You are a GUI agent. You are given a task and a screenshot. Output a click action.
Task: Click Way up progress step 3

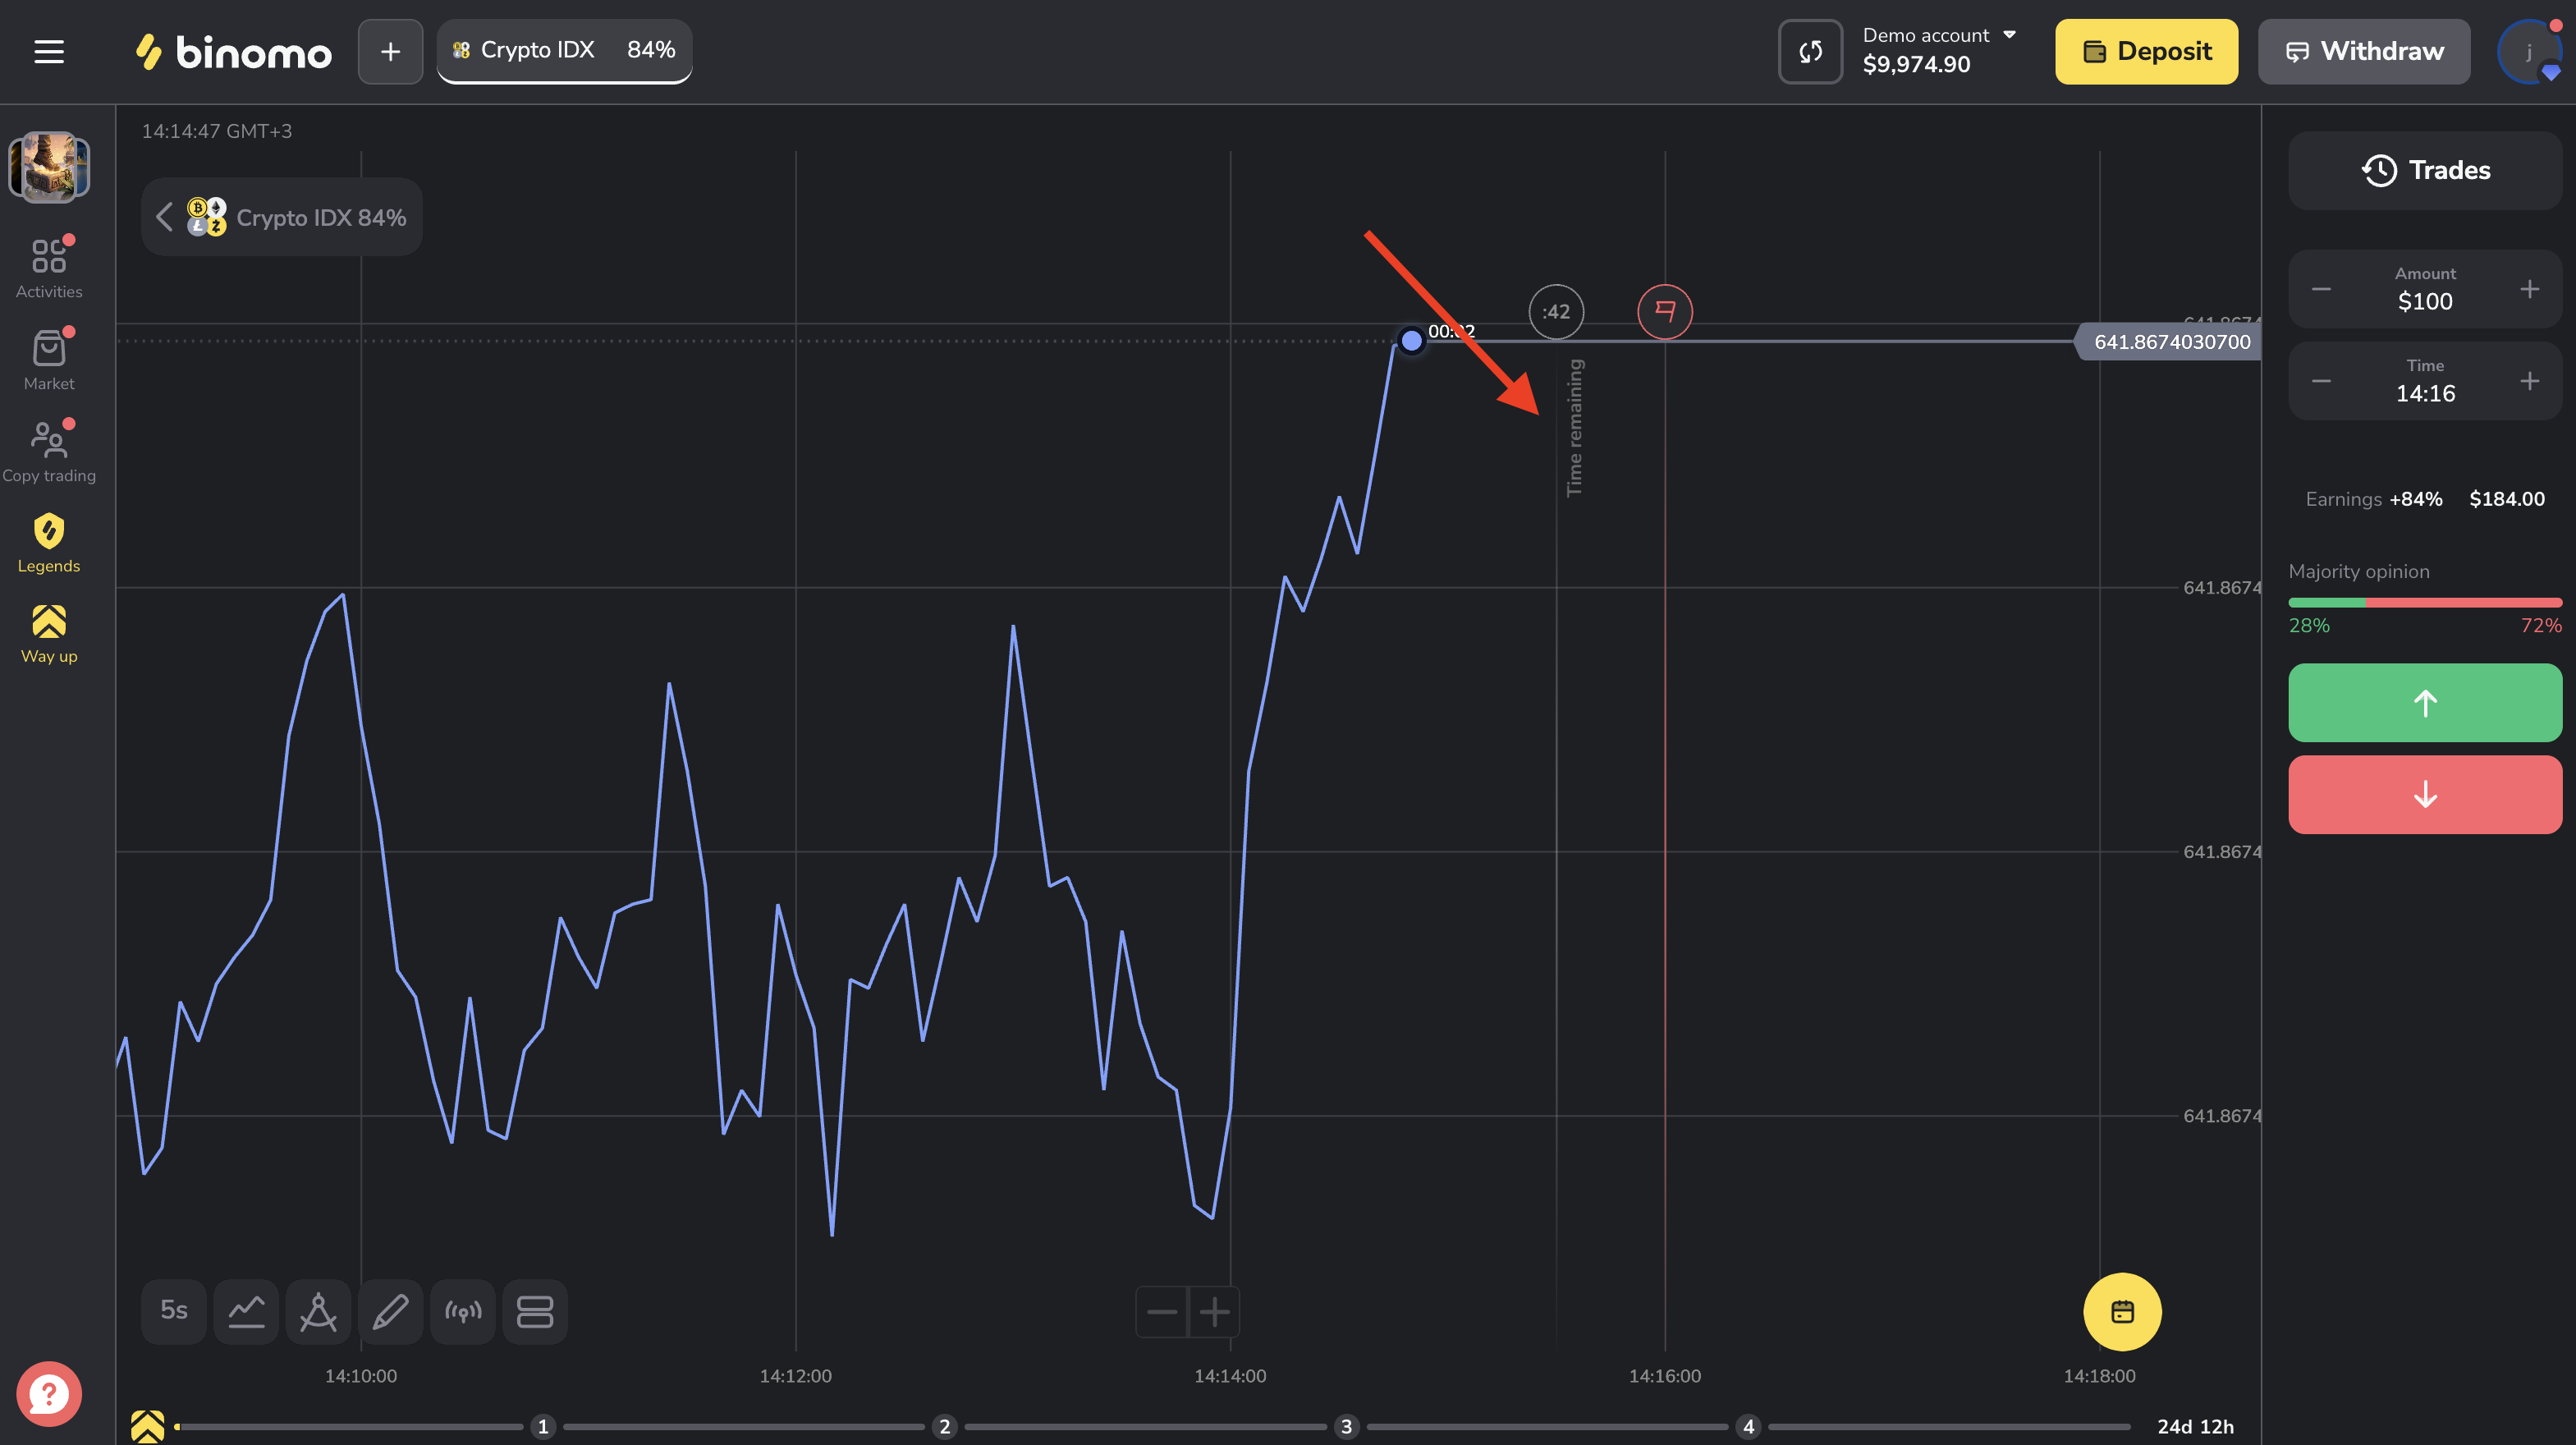click(1346, 1427)
